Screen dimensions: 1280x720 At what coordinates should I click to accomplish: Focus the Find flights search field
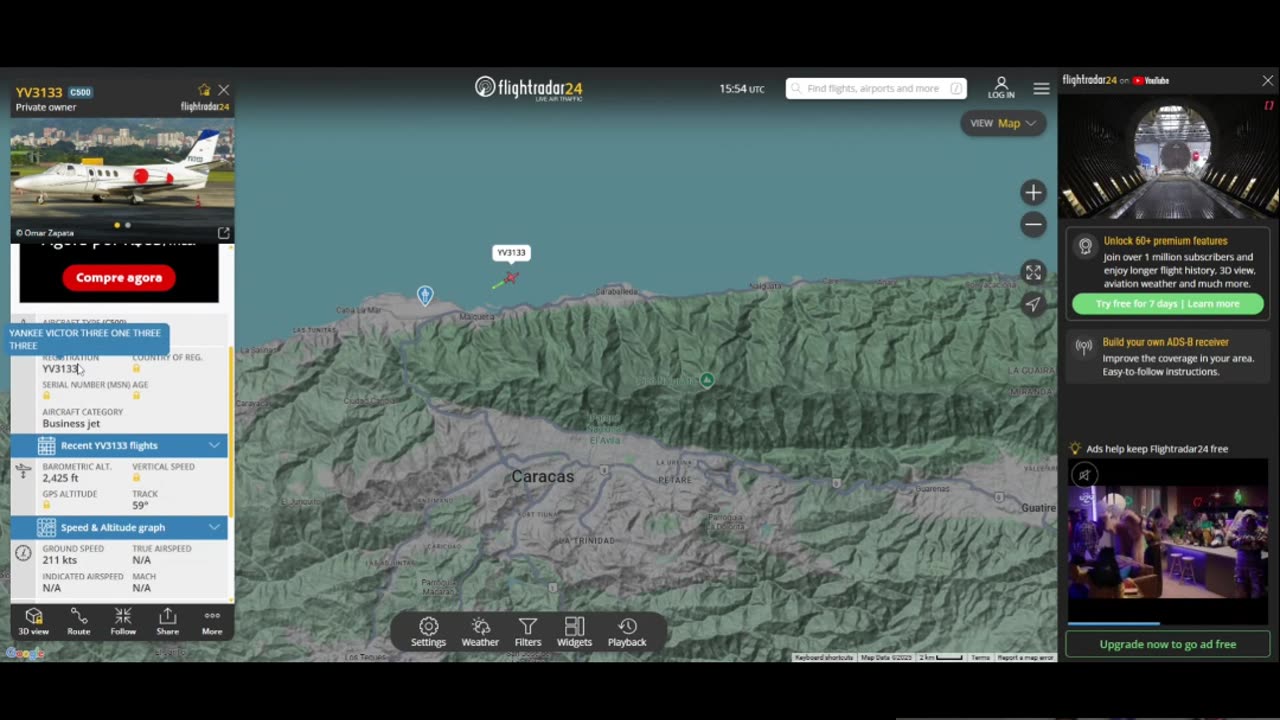click(876, 89)
